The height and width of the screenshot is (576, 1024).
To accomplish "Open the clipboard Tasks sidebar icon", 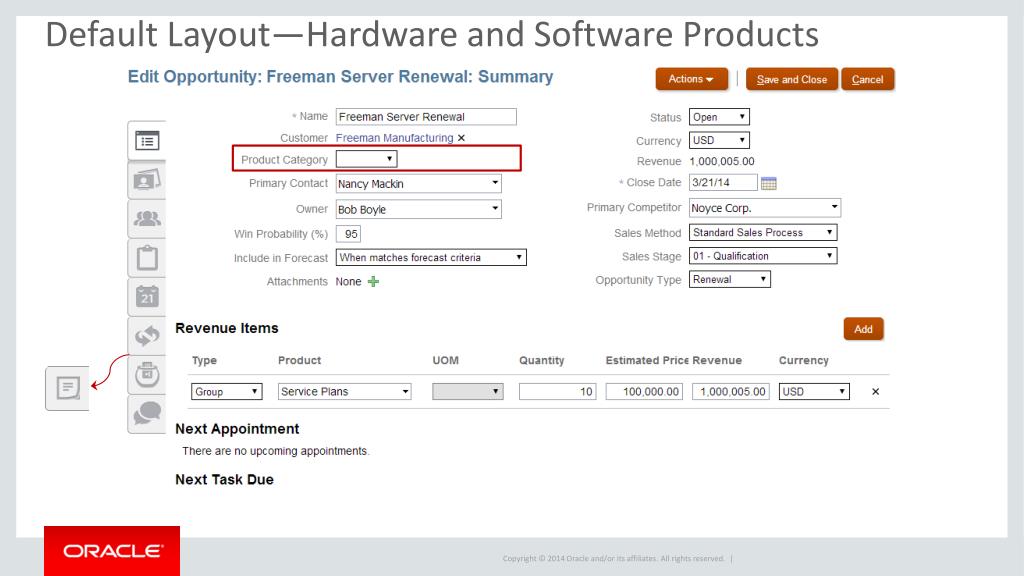I will coord(147,258).
